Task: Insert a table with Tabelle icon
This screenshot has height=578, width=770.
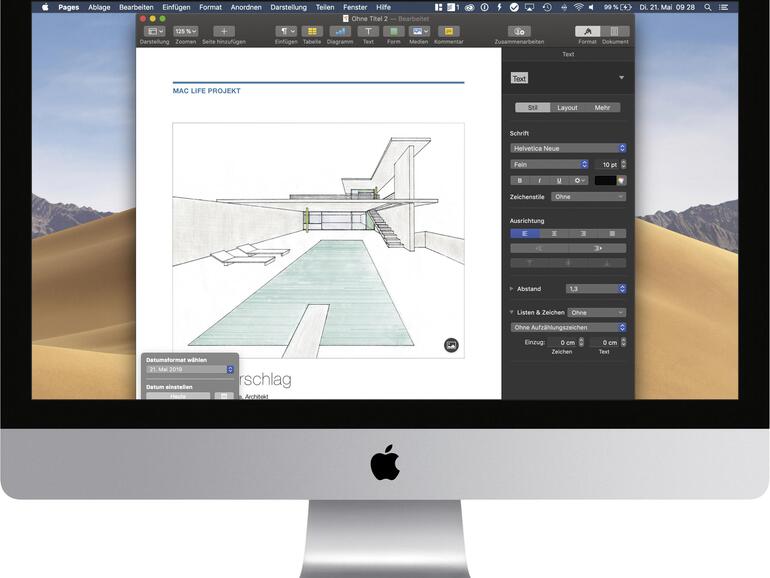Action: (312, 31)
